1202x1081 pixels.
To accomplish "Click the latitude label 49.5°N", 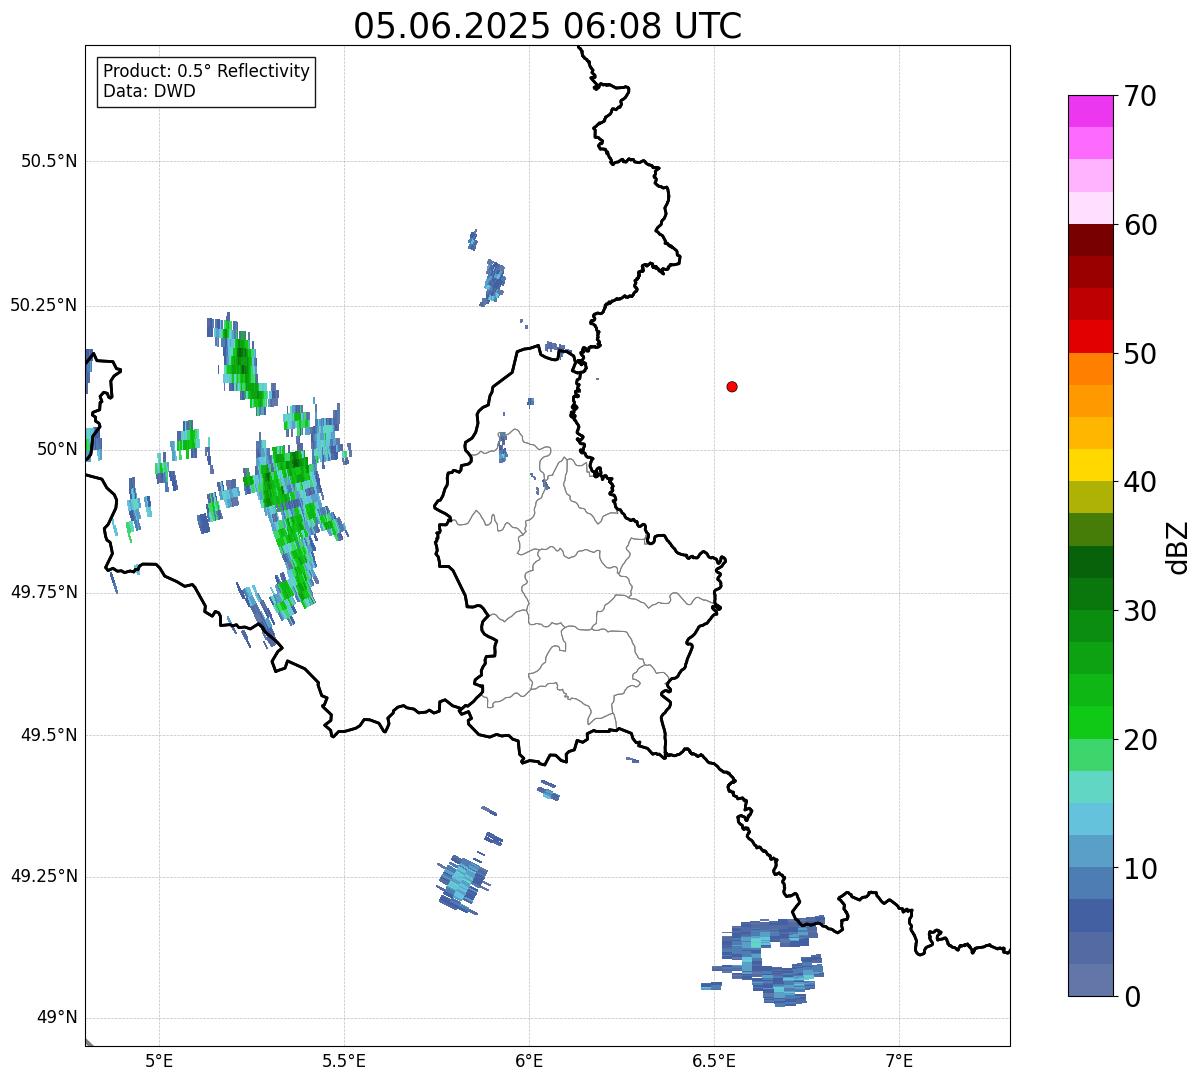I will [x=49, y=735].
